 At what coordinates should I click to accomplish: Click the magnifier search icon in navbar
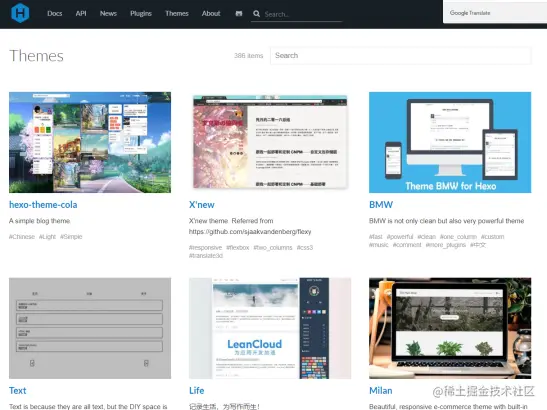[x=256, y=14]
